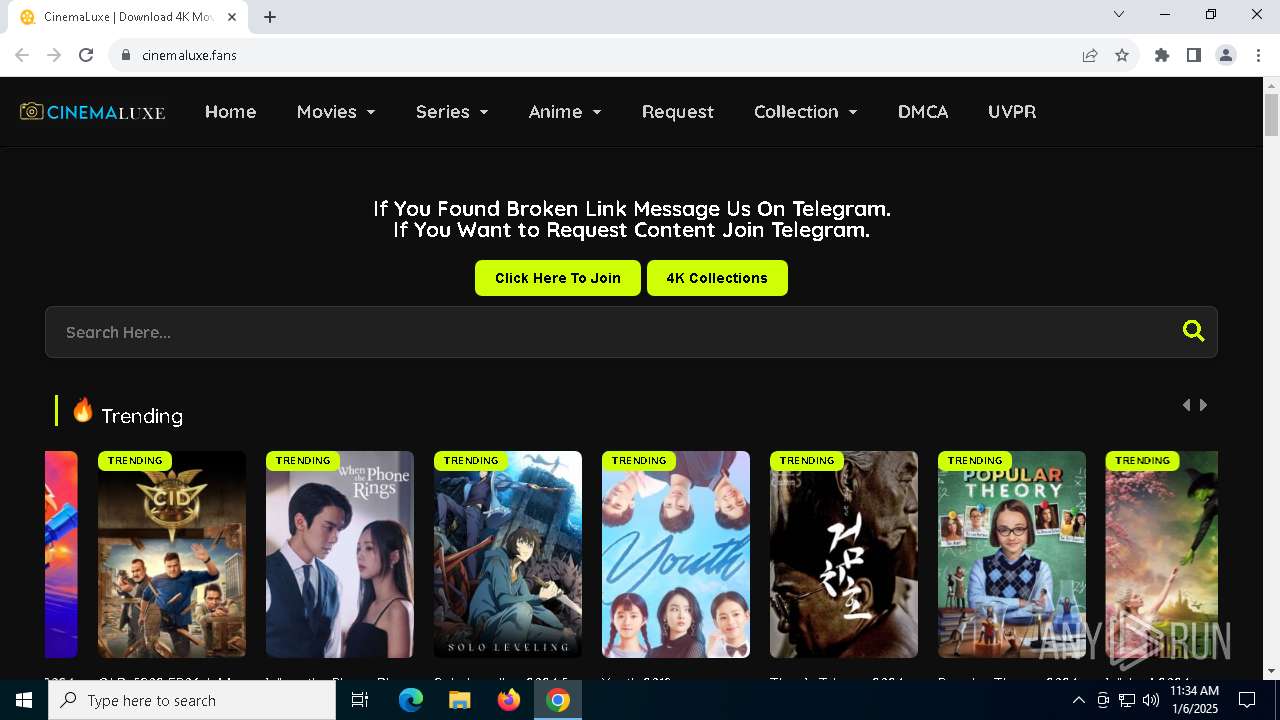Image resolution: width=1280 pixels, height=720 pixels.
Task: Open Task View on taskbar
Action: tap(360, 700)
